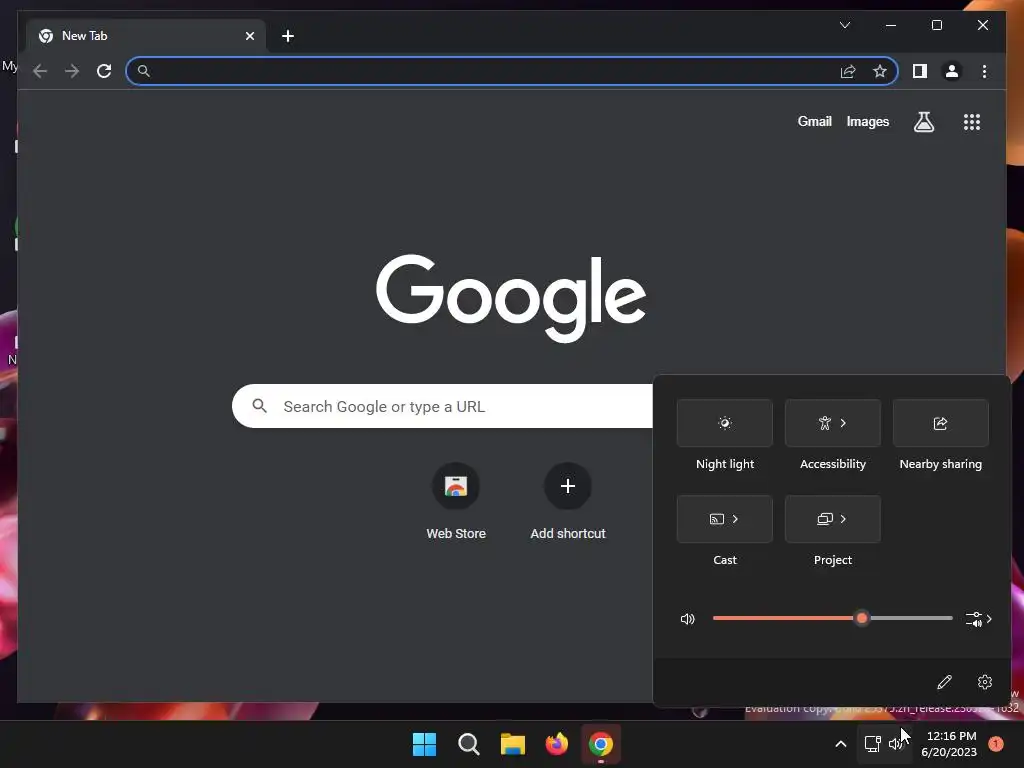1024x768 pixels.
Task: Click the network tray icon
Action: 872,744
